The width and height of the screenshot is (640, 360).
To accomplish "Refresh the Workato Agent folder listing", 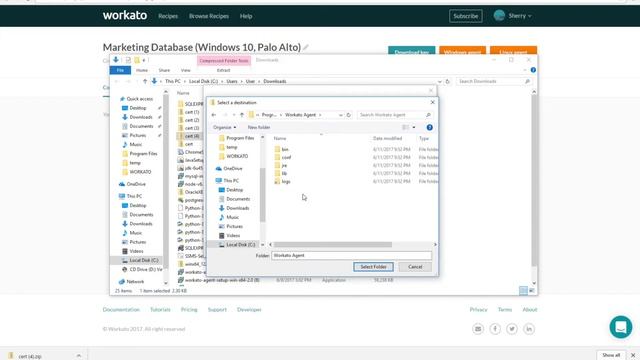I will tap(349, 115).
